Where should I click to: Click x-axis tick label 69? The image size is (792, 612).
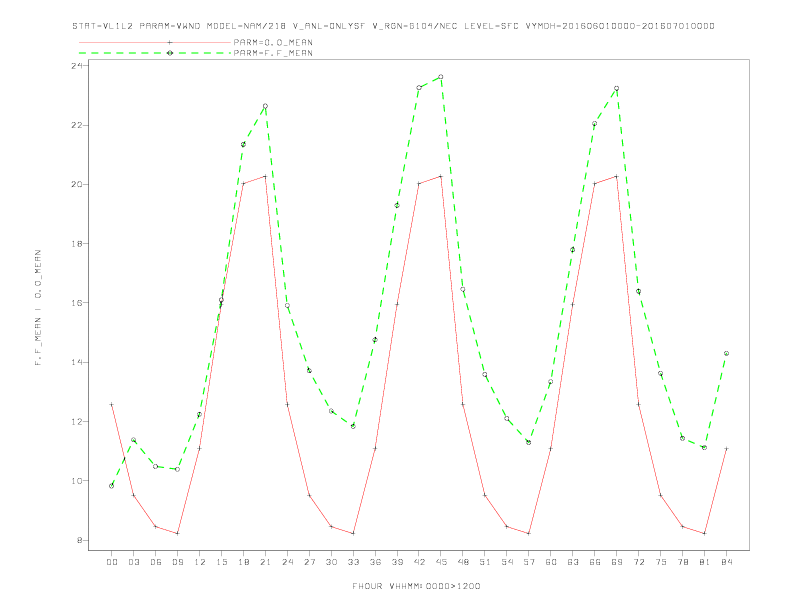pos(617,562)
